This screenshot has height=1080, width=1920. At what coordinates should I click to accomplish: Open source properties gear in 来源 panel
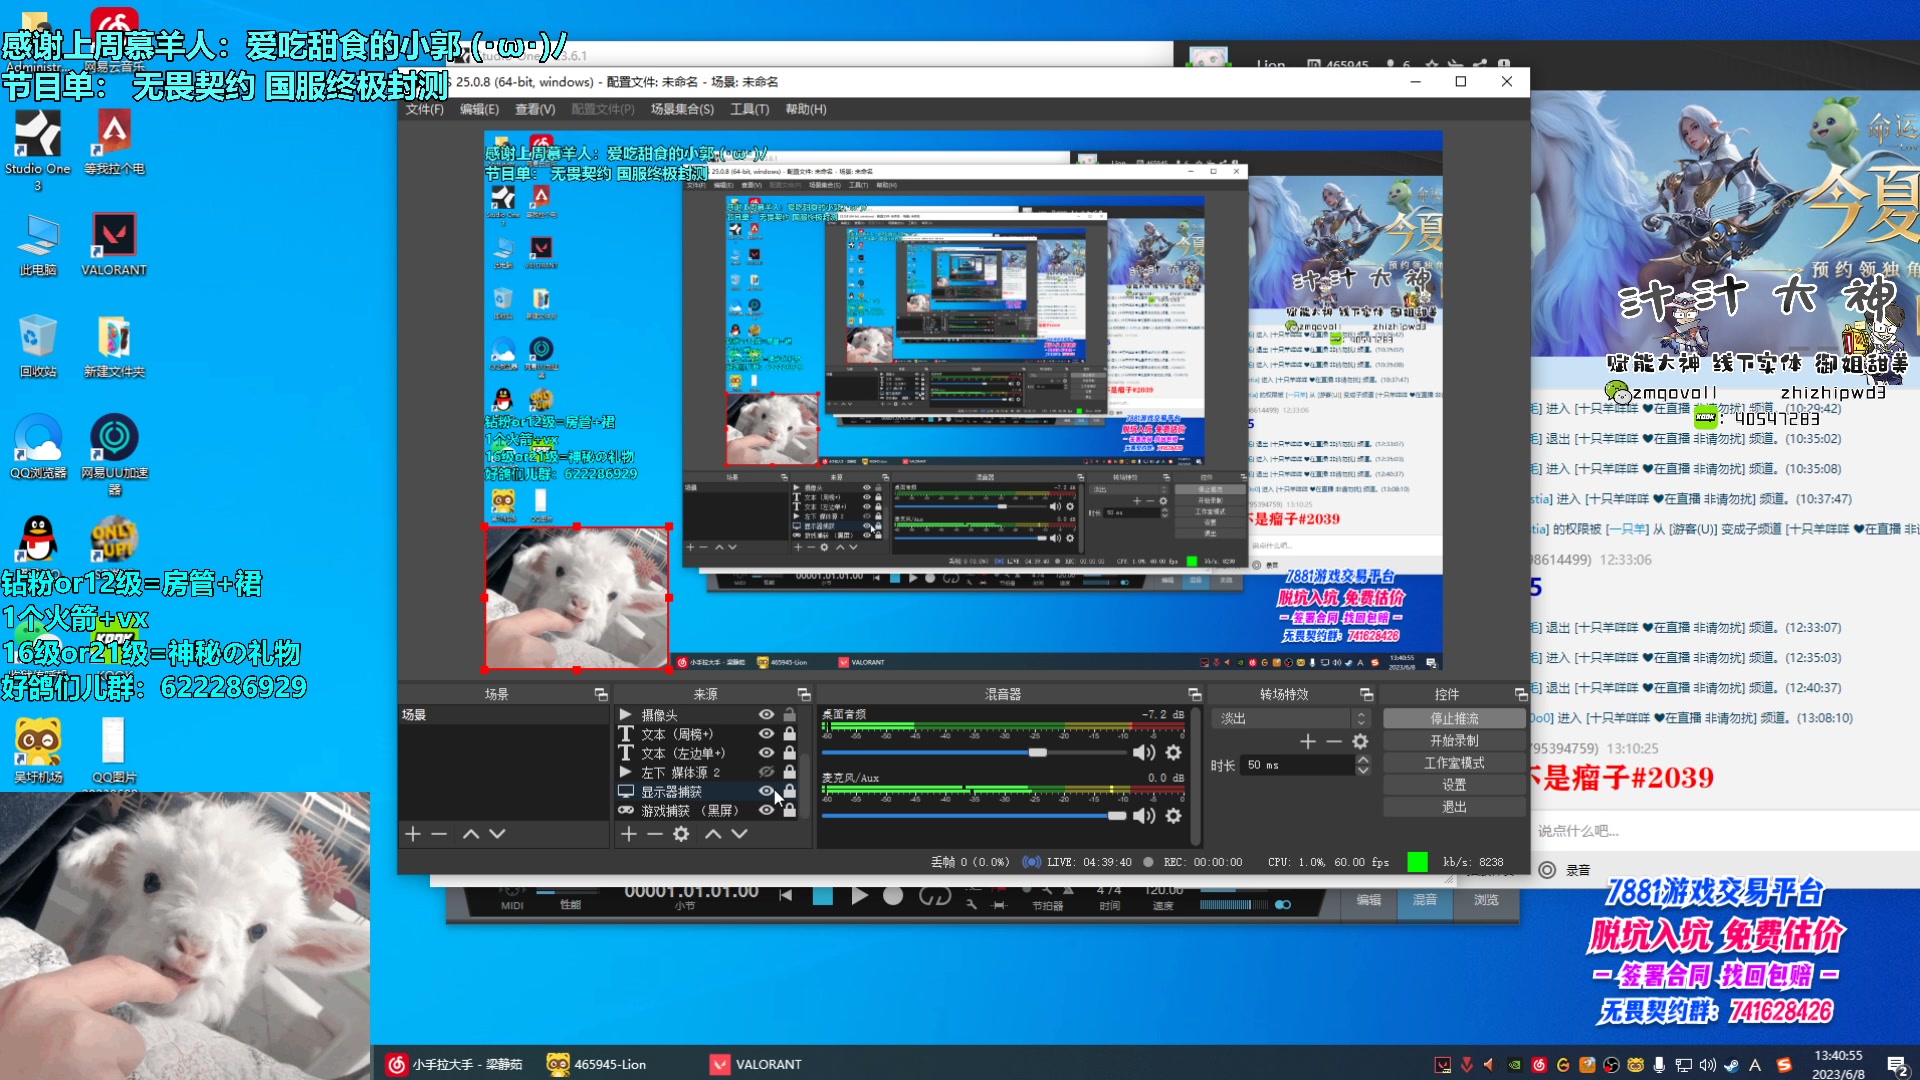click(x=681, y=833)
